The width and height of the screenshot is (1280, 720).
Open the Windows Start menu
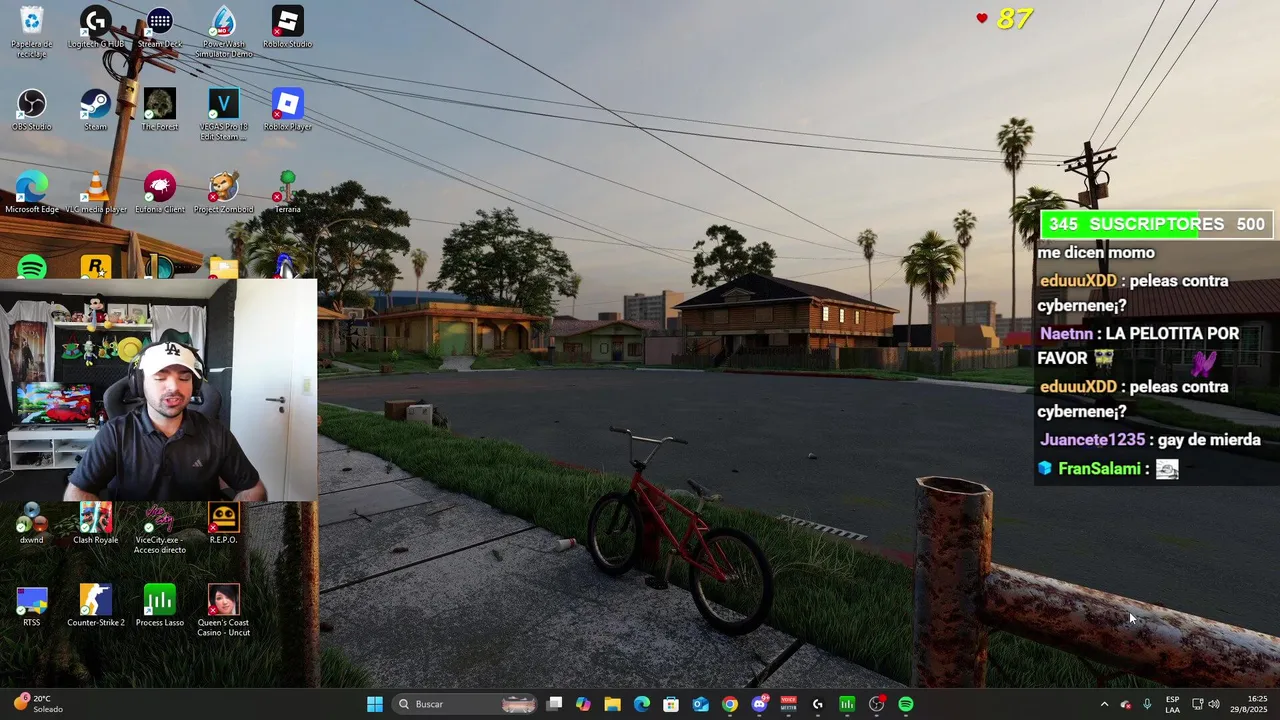(375, 704)
